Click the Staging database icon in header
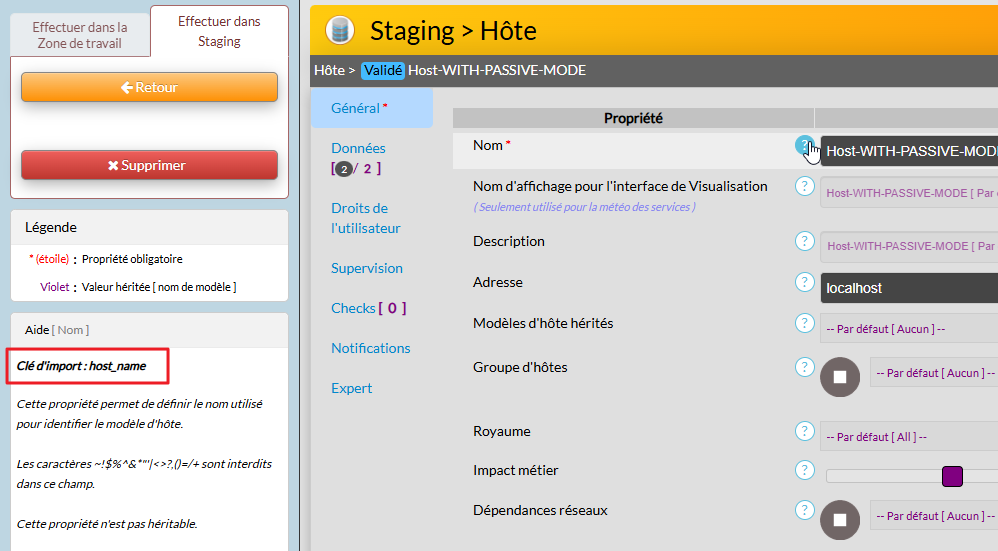The height and width of the screenshot is (551, 998). tap(340, 30)
